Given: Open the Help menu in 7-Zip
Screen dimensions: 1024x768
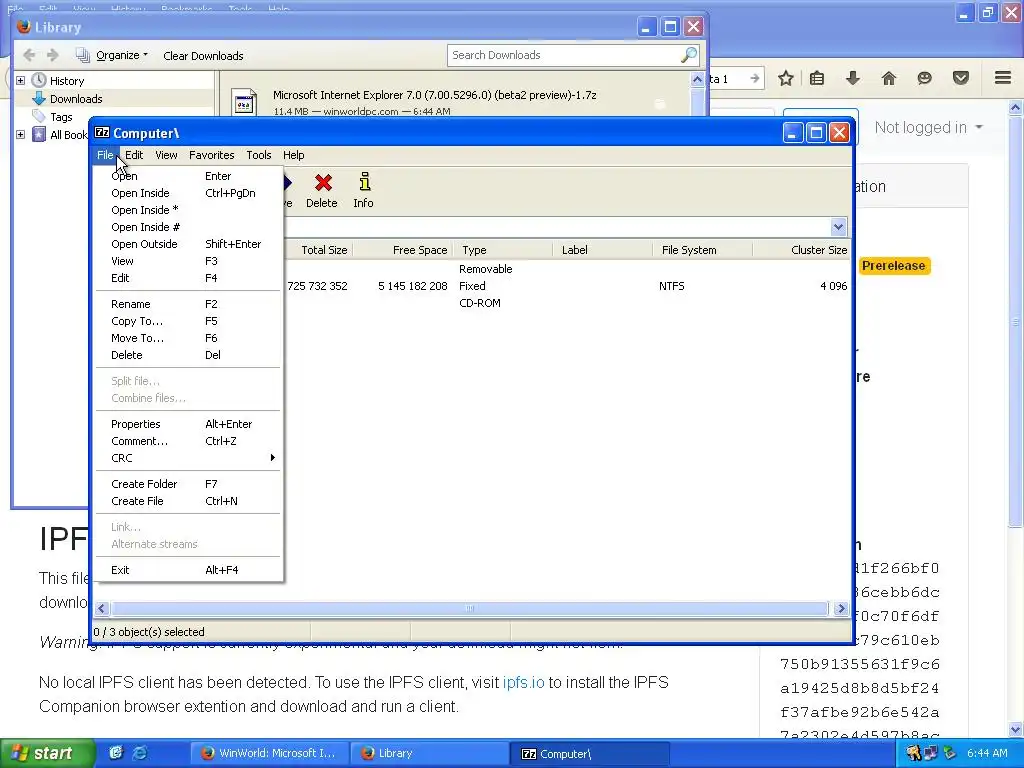Looking at the screenshot, I should pyautogui.click(x=293, y=155).
